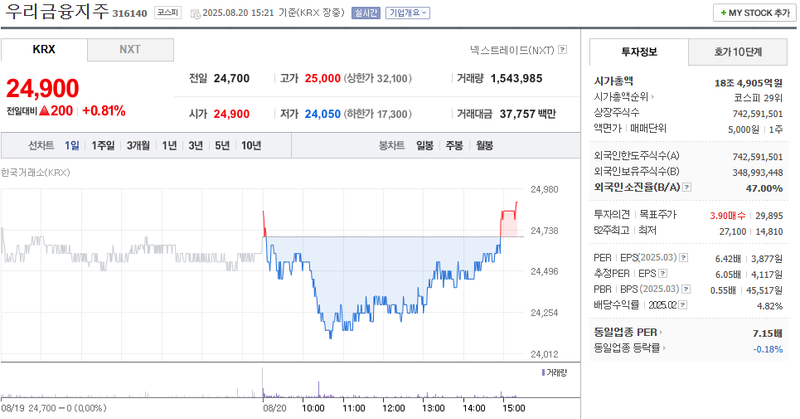The height and width of the screenshot is (419, 800).
Task: Show the 일봉 candlestick chart
Action: (425, 145)
